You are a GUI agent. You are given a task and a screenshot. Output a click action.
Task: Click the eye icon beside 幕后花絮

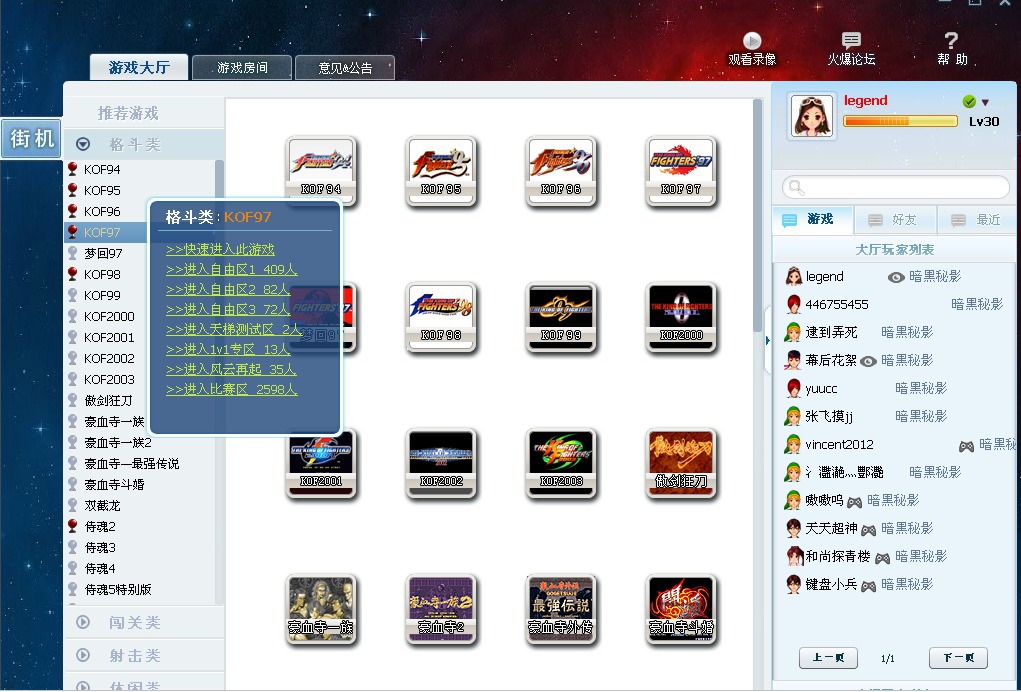click(x=868, y=361)
